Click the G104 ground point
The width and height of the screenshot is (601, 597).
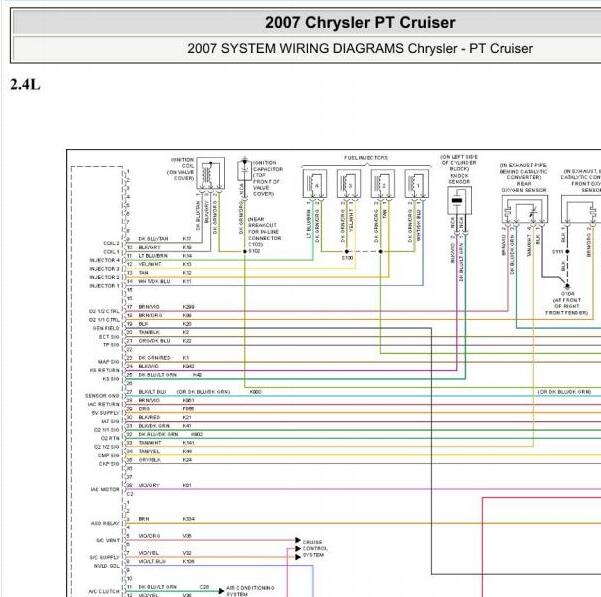pyautogui.click(x=567, y=286)
